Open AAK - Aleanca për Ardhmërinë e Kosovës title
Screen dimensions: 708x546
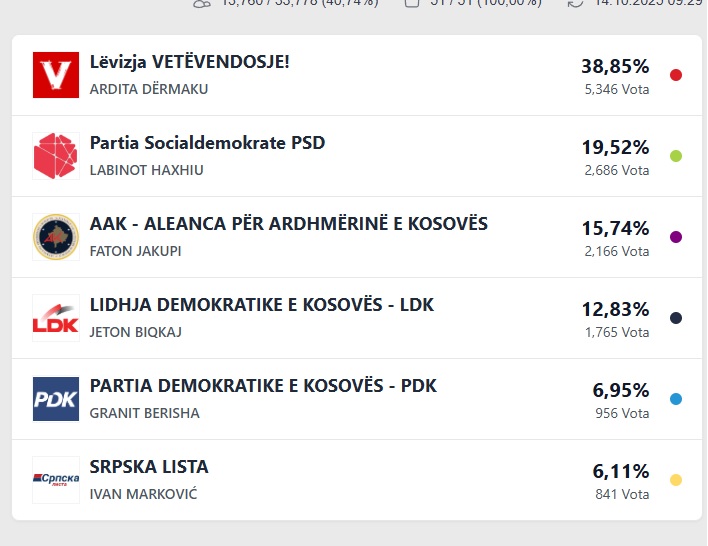click(289, 224)
